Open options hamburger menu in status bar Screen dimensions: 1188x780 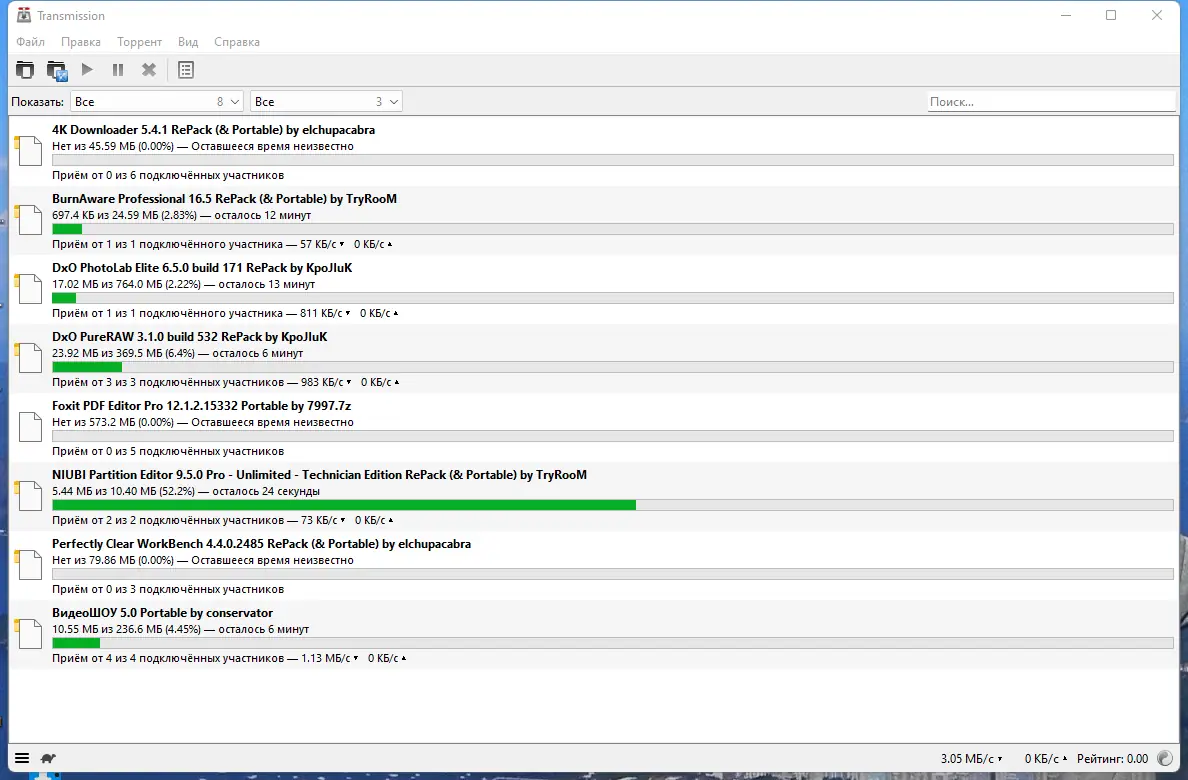pyautogui.click(x=22, y=758)
